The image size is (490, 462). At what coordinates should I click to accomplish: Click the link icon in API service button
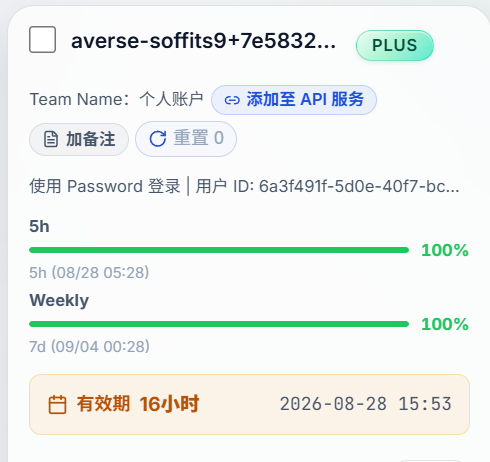click(232, 100)
